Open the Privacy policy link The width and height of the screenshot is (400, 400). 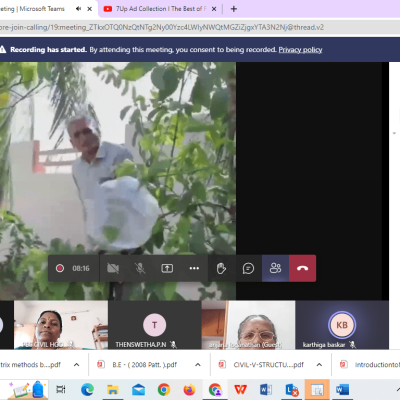300,50
